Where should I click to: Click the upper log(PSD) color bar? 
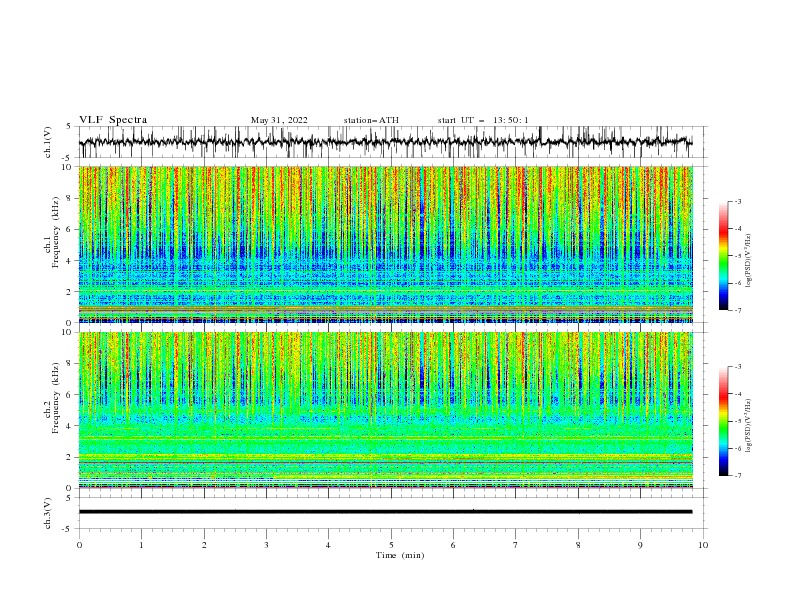[x=723, y=256]
